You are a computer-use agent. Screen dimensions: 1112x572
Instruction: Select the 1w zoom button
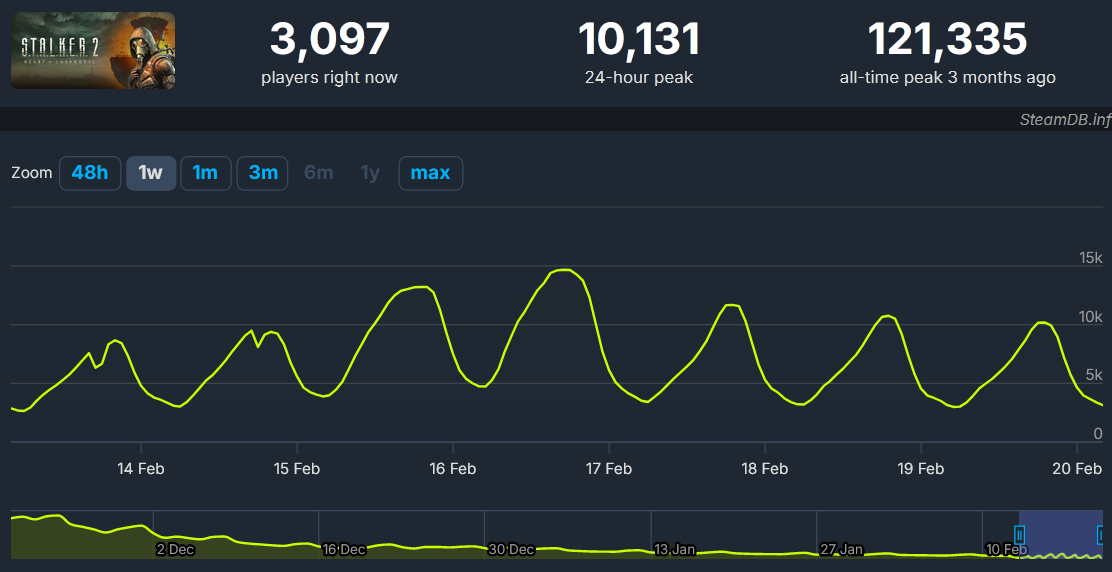coord(150,173)
